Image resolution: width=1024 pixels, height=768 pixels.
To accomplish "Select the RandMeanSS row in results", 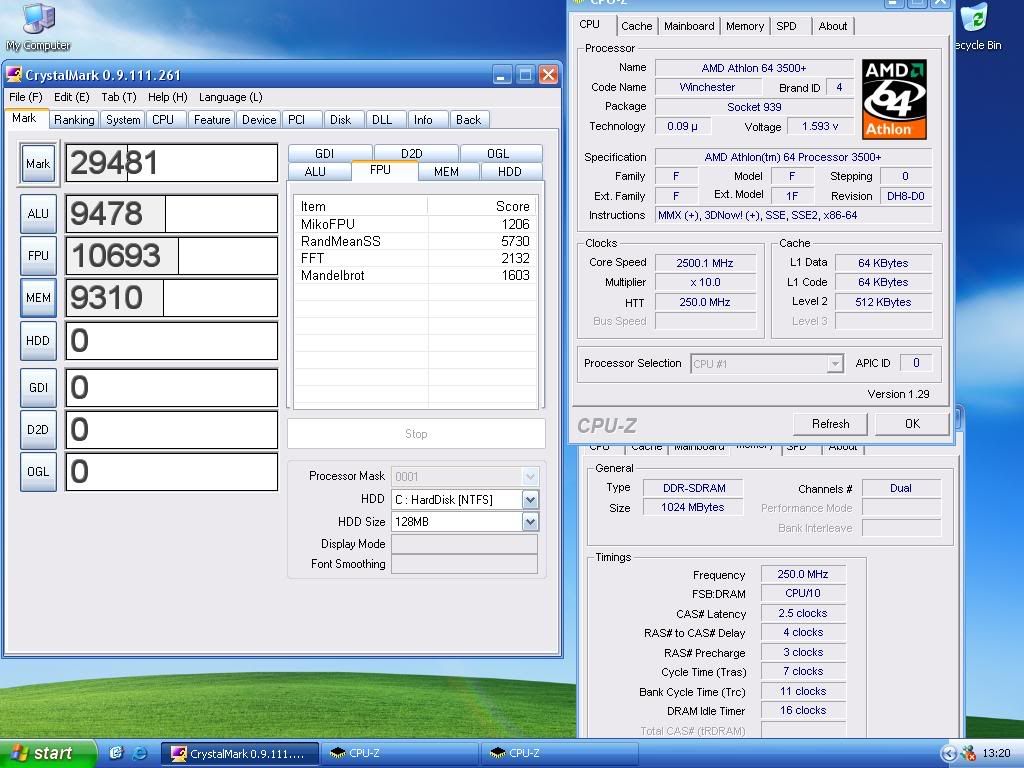I will (341, 241).
